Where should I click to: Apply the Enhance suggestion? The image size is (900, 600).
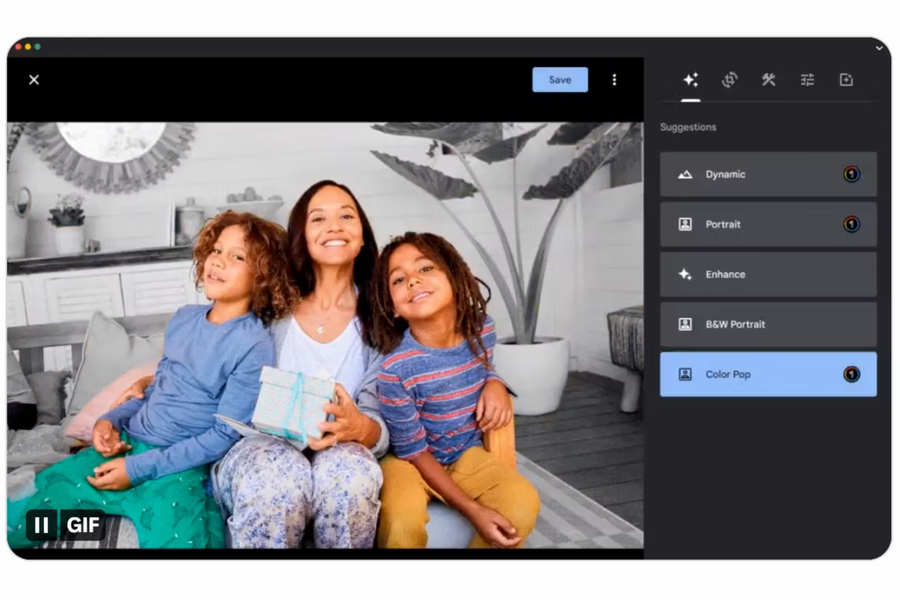click(x=768, y=274)
